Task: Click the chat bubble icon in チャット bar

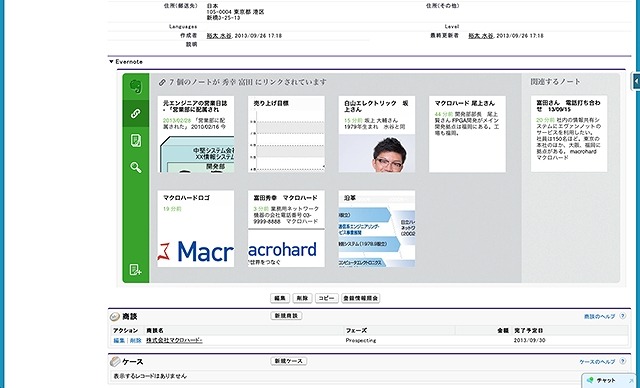Action: pyautogui.click(x=589, y=380)
